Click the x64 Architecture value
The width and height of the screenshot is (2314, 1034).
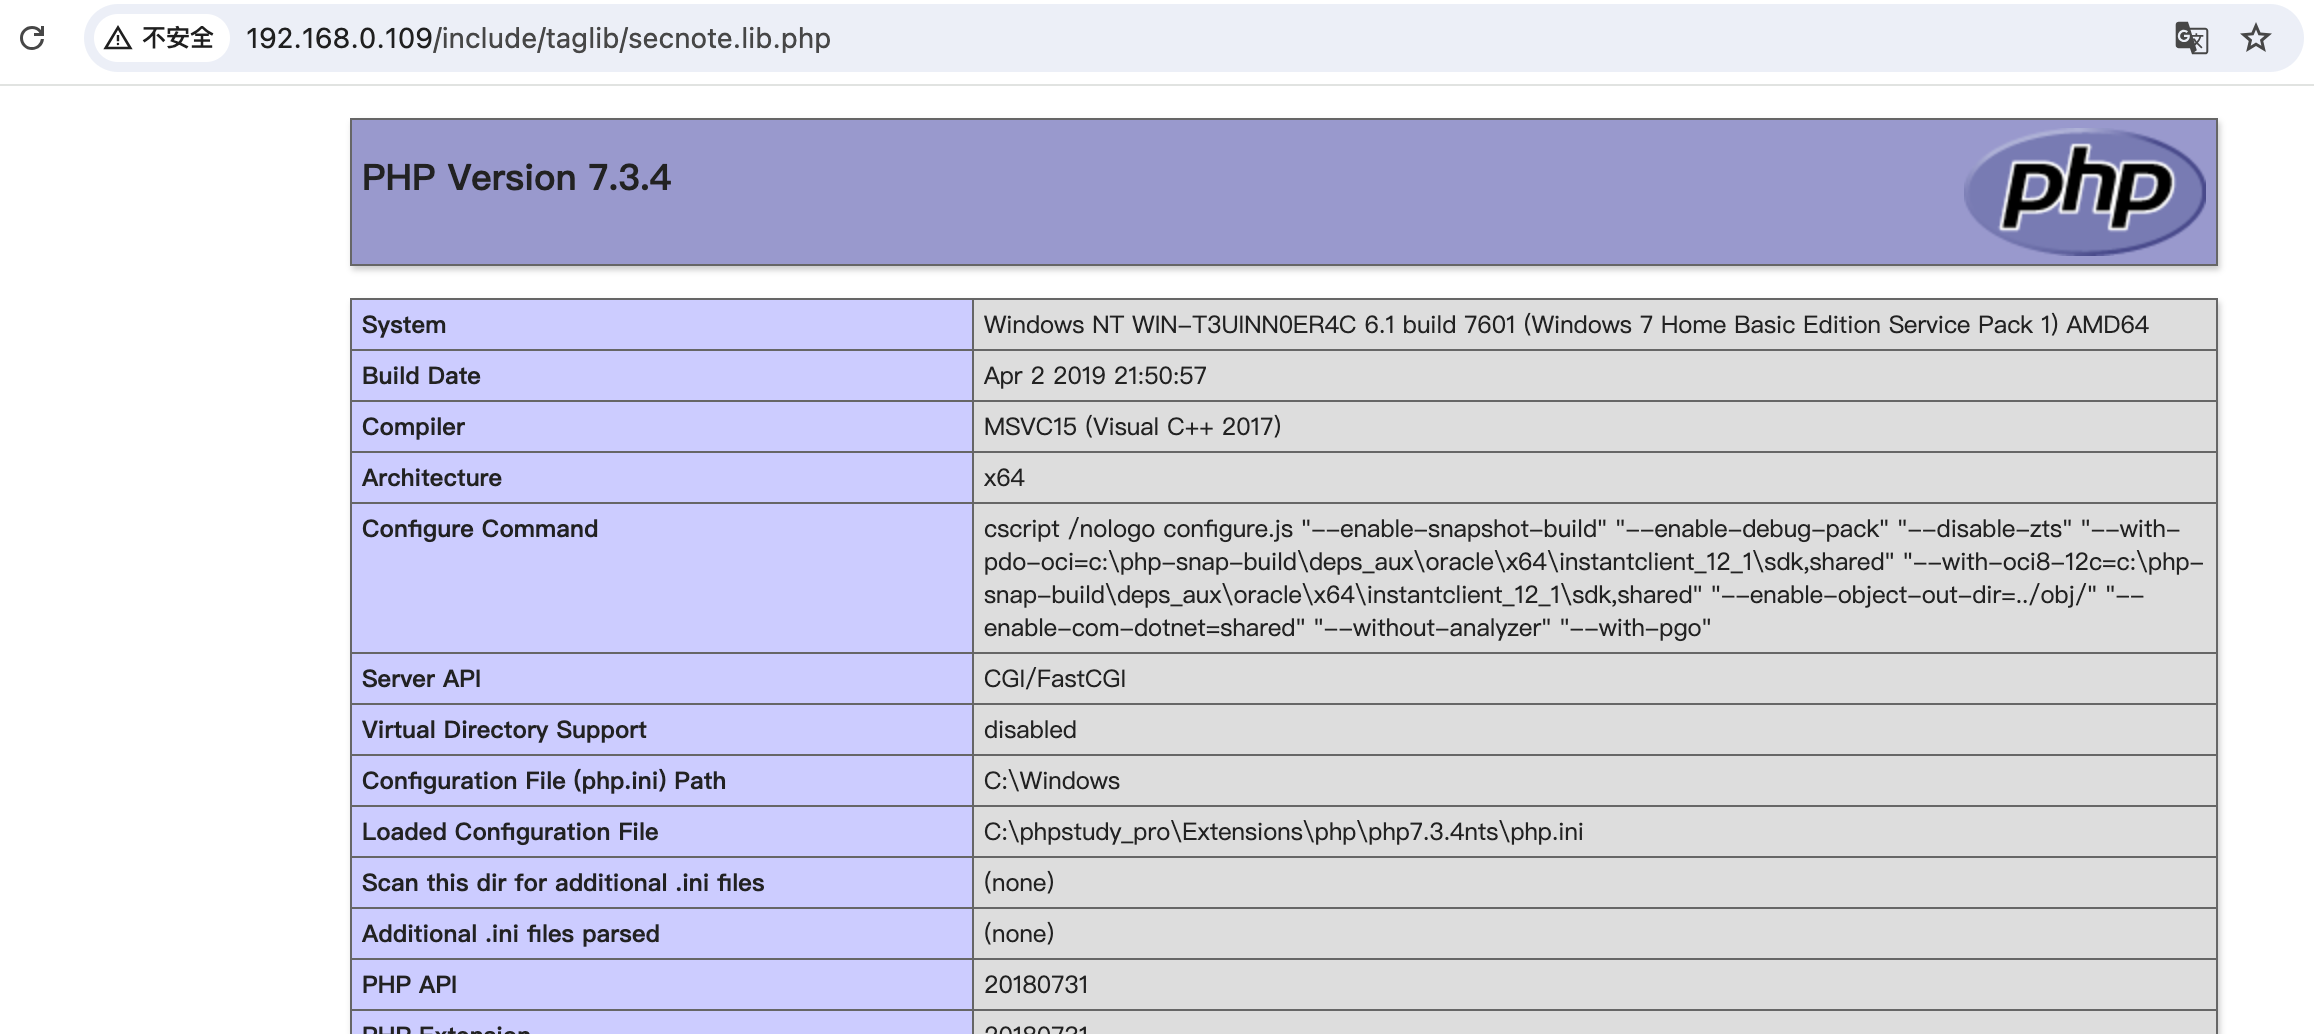tap(1003, 477)
